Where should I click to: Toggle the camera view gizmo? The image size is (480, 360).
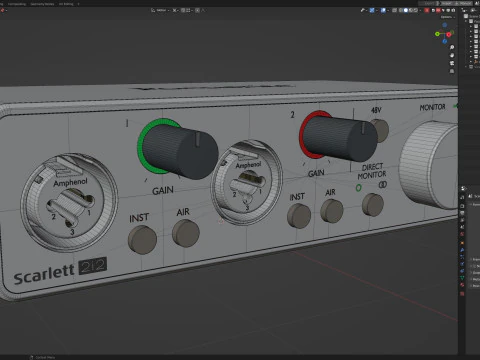click(452, 63)
